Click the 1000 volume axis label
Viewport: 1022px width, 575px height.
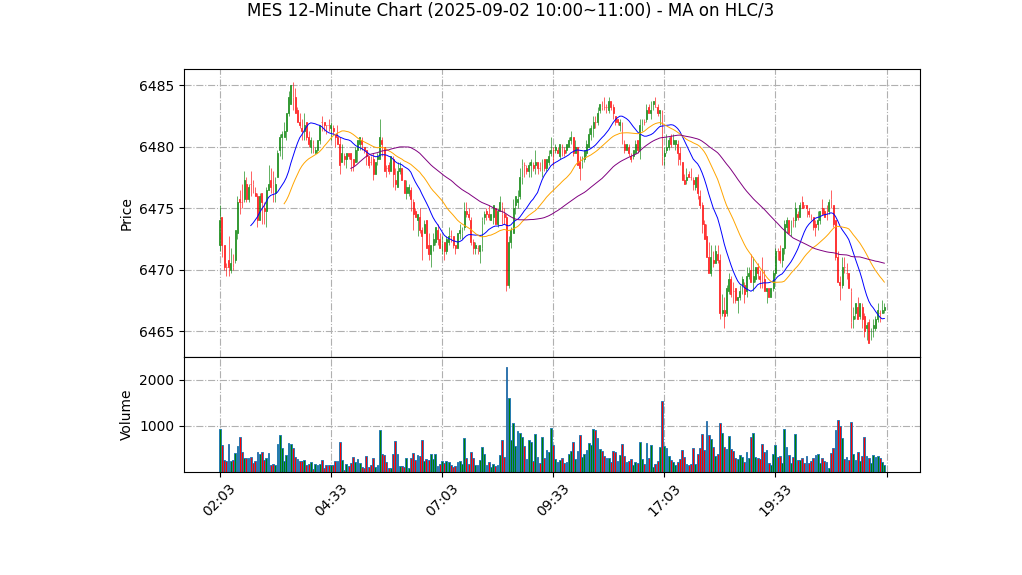(x=156, y=427)
